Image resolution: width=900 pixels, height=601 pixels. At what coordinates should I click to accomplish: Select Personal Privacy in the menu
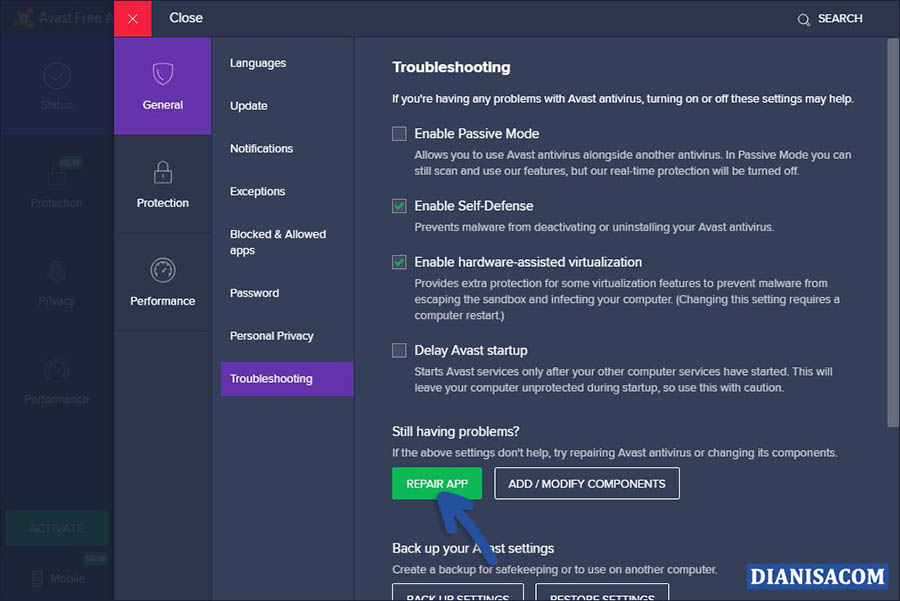pyautogui.click(x=271, y=336)
